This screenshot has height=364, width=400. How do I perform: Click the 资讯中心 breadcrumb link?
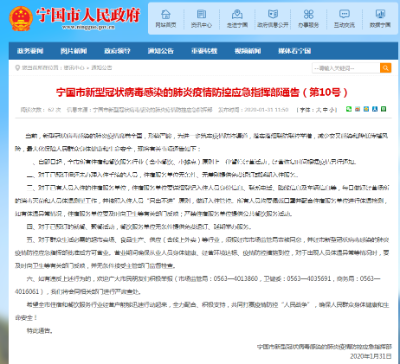[74, 68]
